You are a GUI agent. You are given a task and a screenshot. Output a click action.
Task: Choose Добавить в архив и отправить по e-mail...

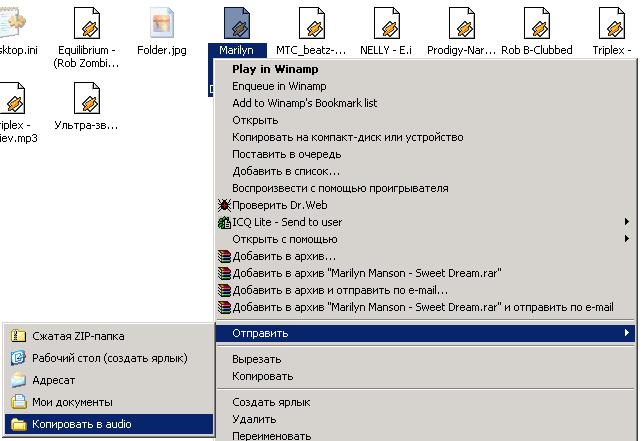425,290
